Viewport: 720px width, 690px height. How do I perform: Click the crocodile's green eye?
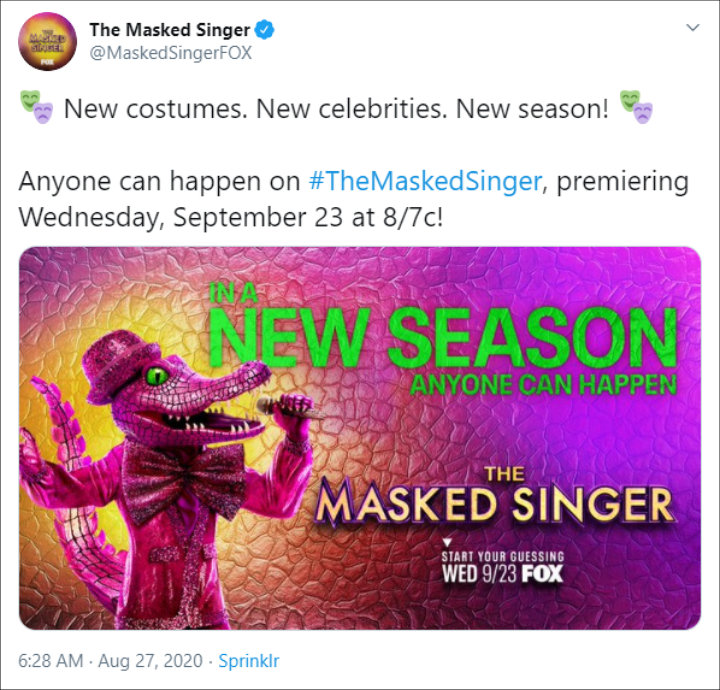click(x=158, y=376)
